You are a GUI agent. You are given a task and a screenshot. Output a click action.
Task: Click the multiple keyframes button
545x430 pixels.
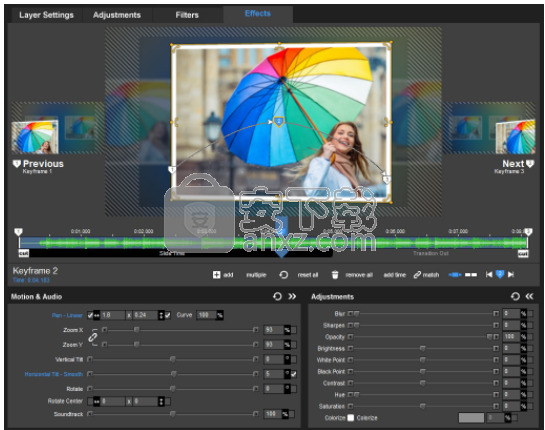(x=256, y=275)
